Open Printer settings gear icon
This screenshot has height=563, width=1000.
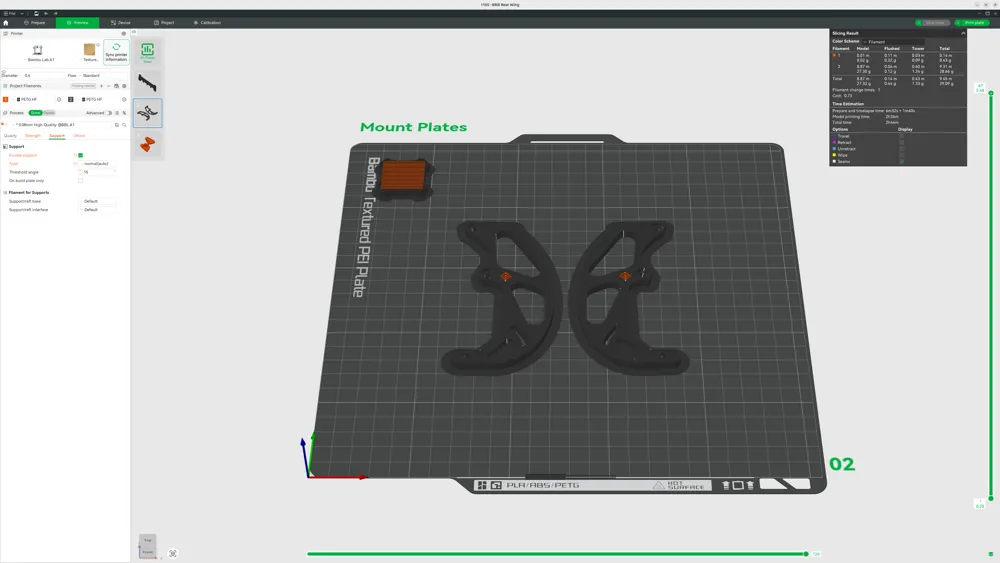124,33
